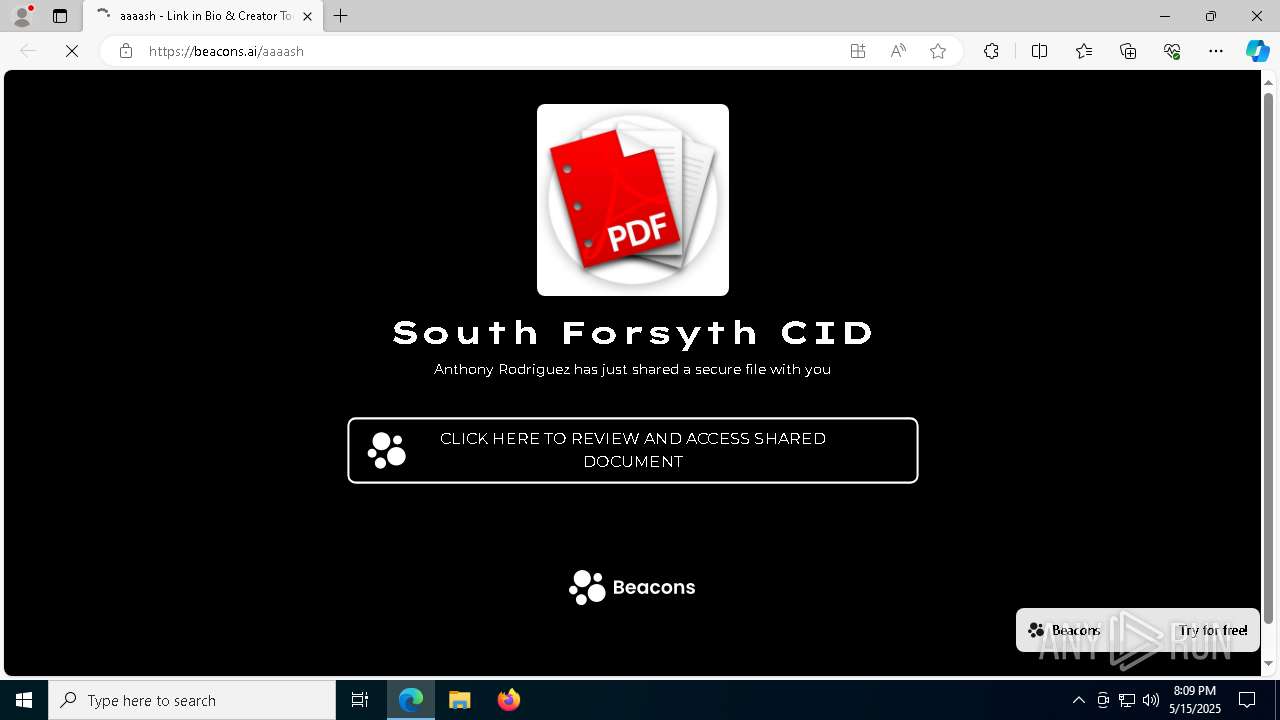
Task: Click the PDF document image
Action: click(x=633, y=200)
